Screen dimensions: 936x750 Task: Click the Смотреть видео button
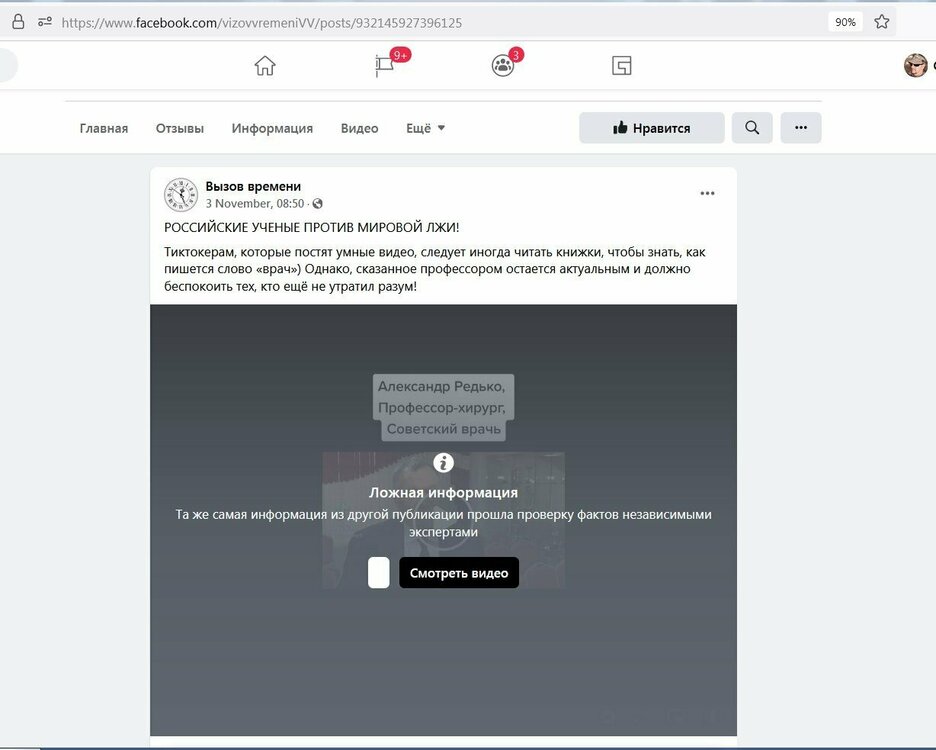(x=458, y=572)
